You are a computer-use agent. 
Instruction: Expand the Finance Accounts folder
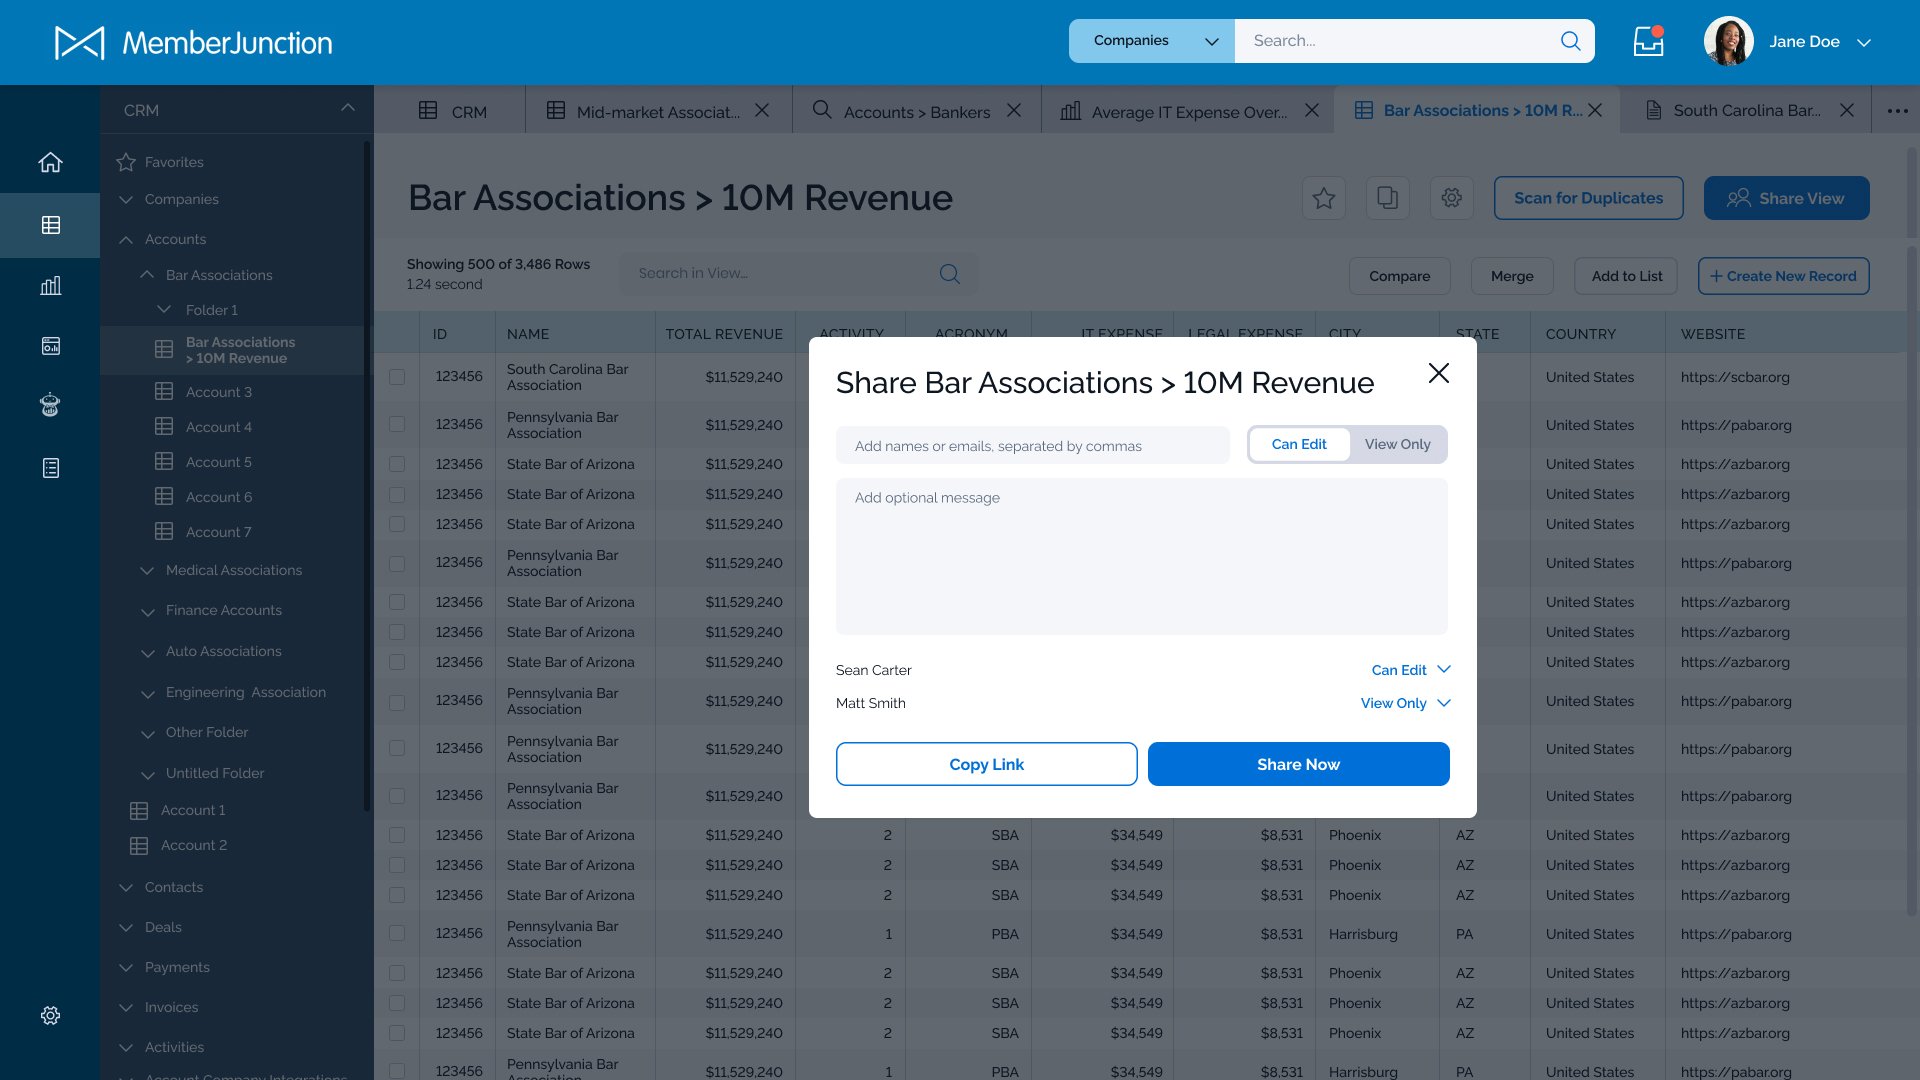[x=147, y=611]
